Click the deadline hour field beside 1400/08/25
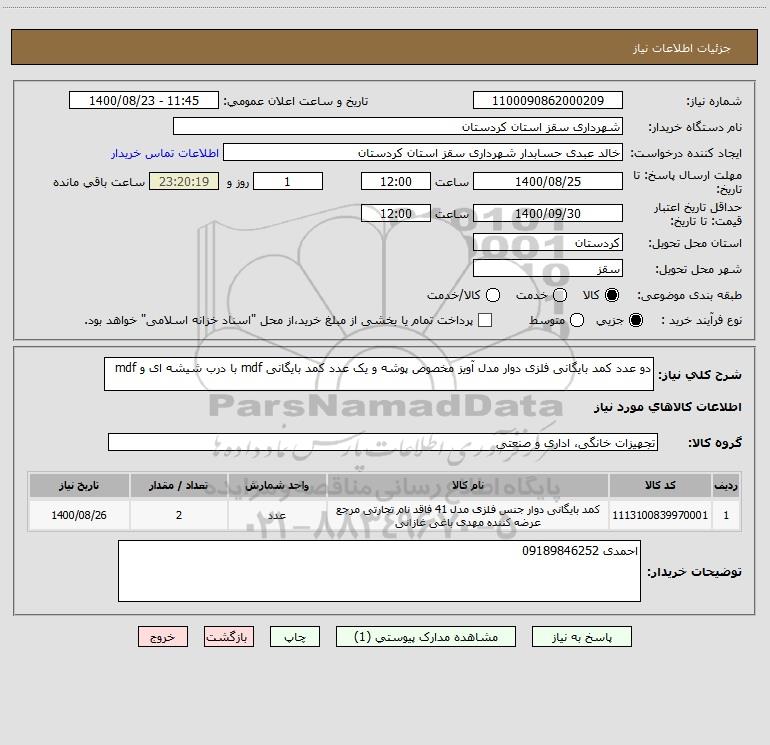770x745 pixels. click(396, 181)
